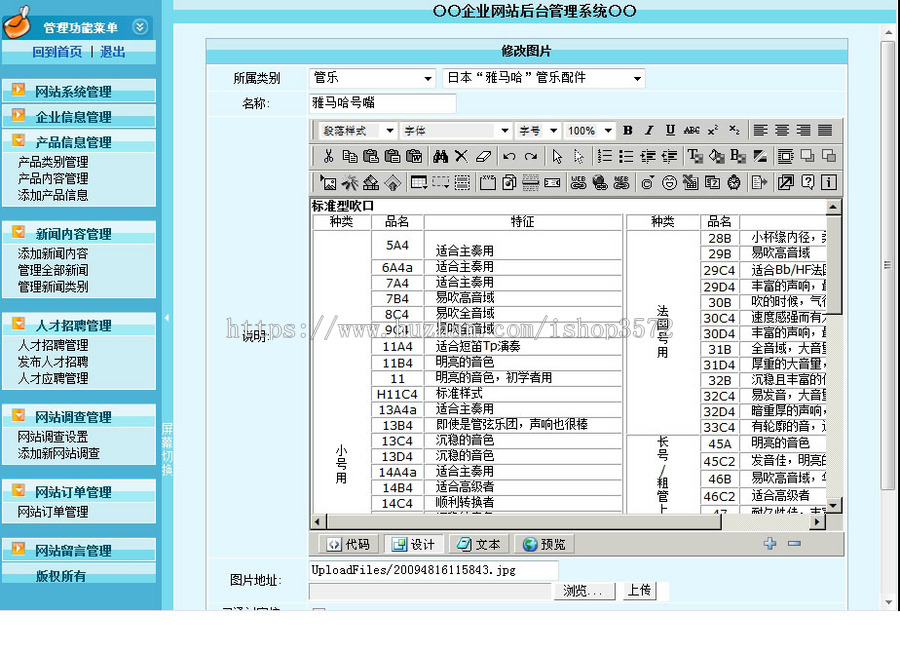Toggle bold formatting in the editor
The width and height of the screenshot is (900, 653).
[x=627, y=130]
